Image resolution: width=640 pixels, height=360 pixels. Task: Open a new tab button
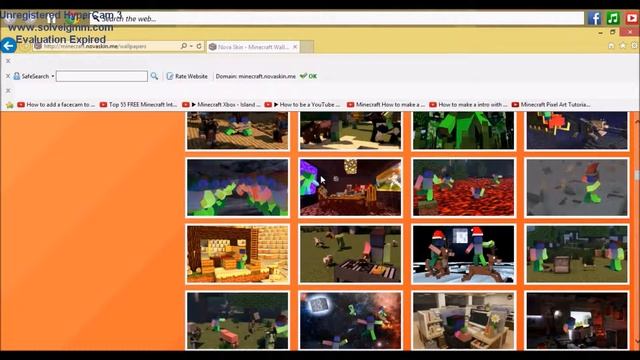pos(307,47)
